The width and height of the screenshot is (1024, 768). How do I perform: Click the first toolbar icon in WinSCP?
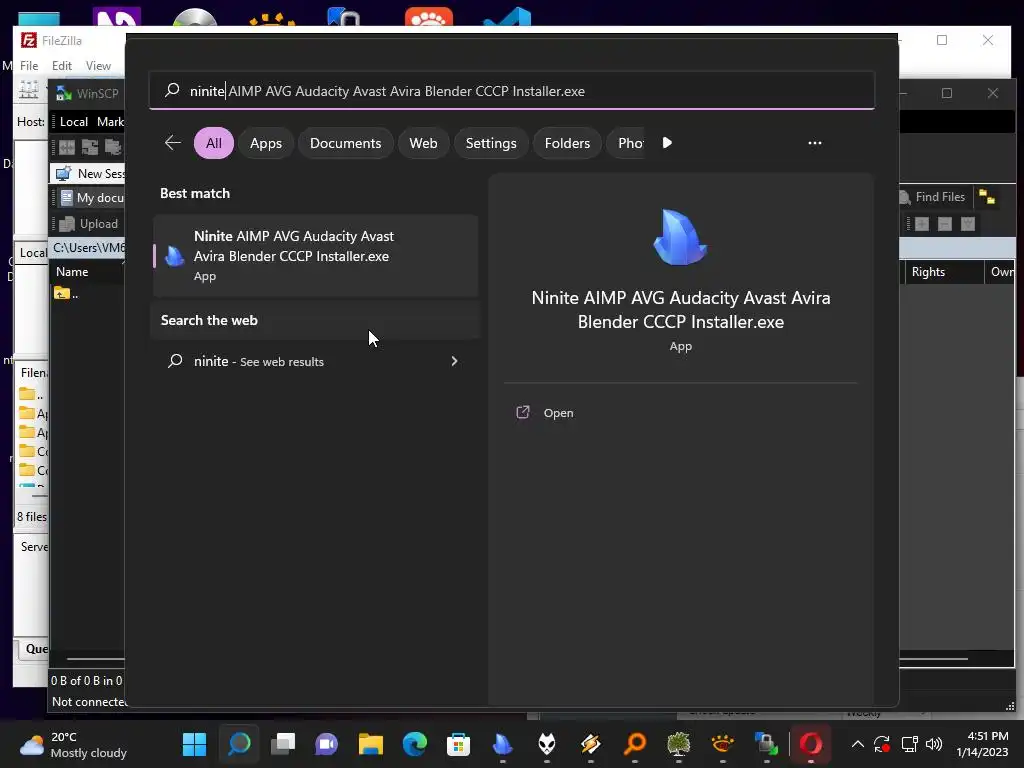tap(67, 147)
